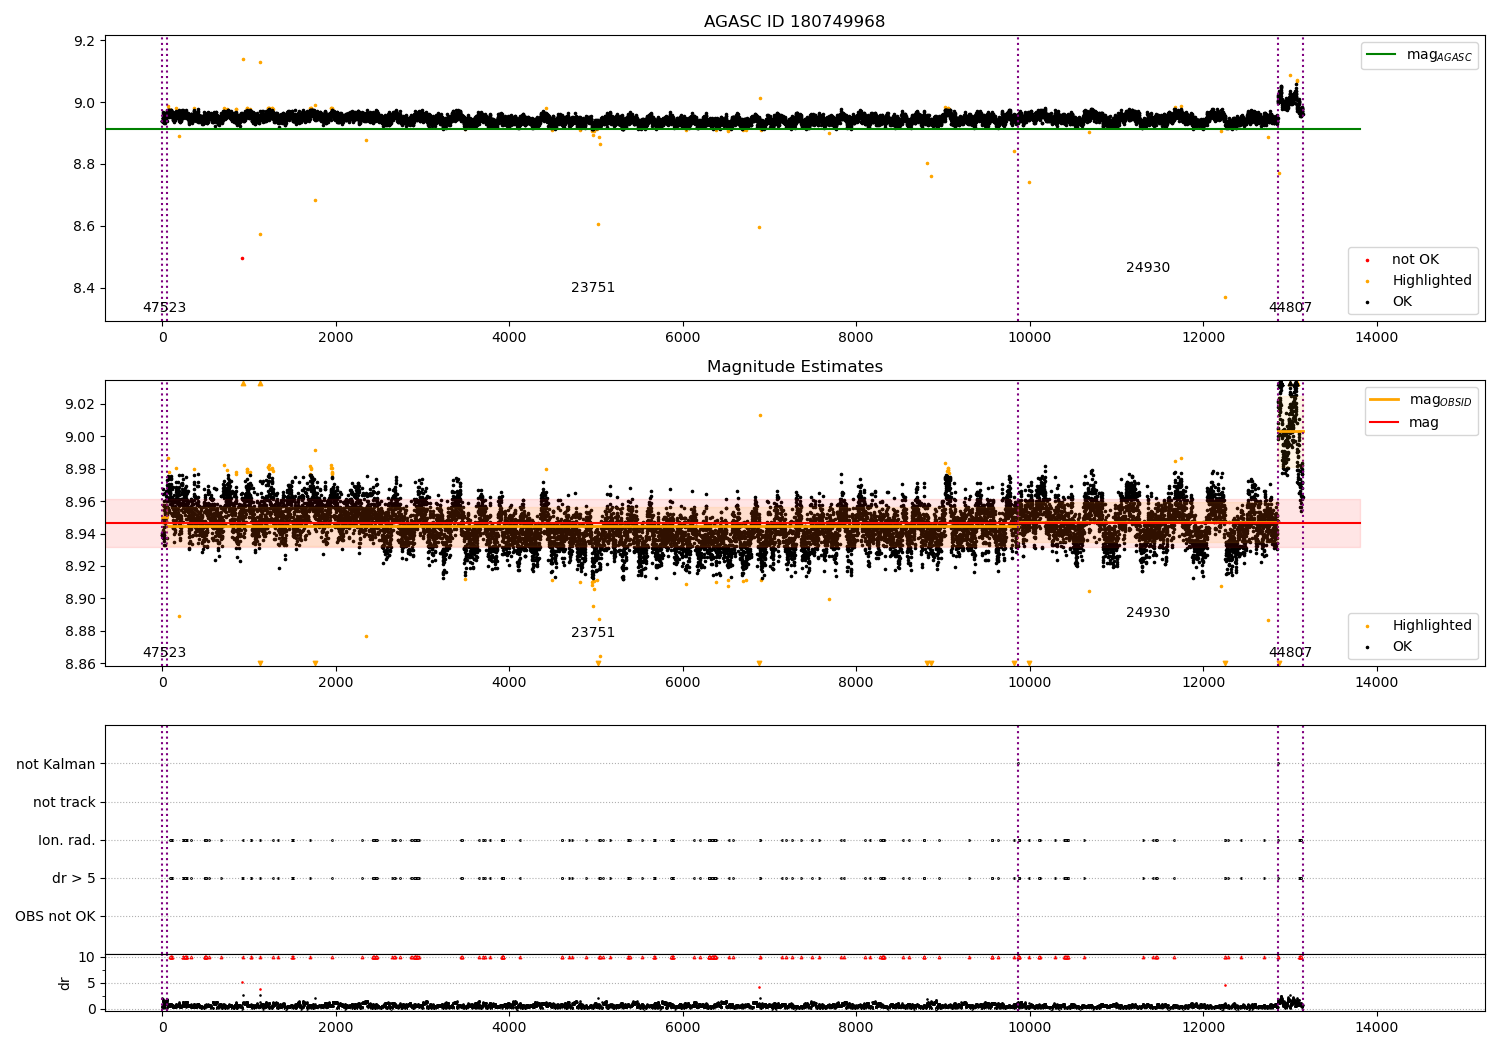
Task: Select 'Highlighted' legend entry in AGASC ID plot
Action: click(x=1431, y=281)
